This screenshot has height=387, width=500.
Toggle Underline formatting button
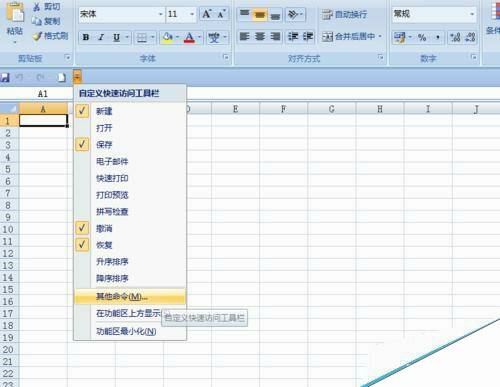[116, 37]
